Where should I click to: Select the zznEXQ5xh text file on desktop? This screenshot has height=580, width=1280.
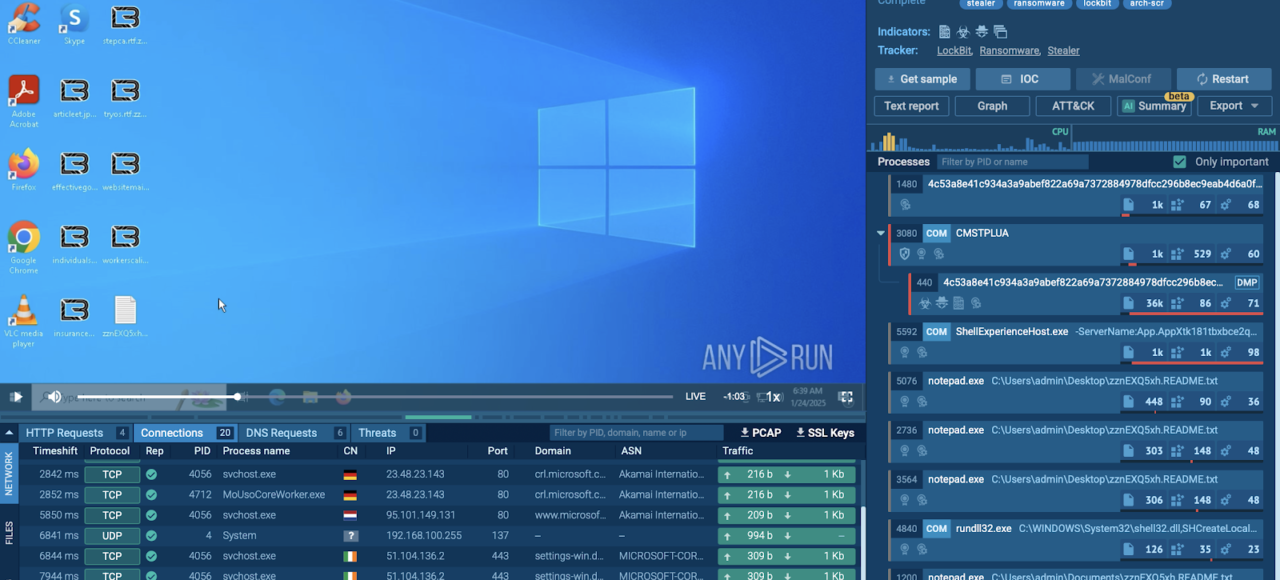125,316
